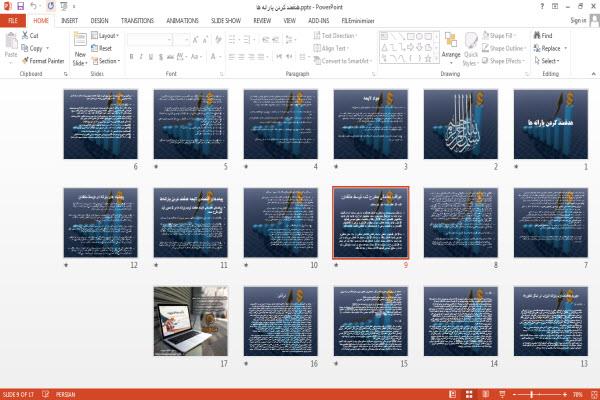The height and width of the screenshot is (400, 600).
Task: Open the Shape Effects dropdown
Action: (503, 61)
